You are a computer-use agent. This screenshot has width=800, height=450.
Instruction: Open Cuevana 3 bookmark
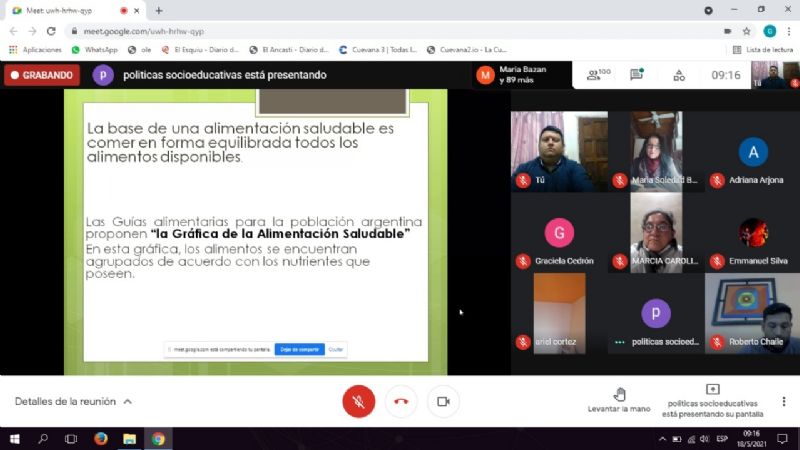378,49
